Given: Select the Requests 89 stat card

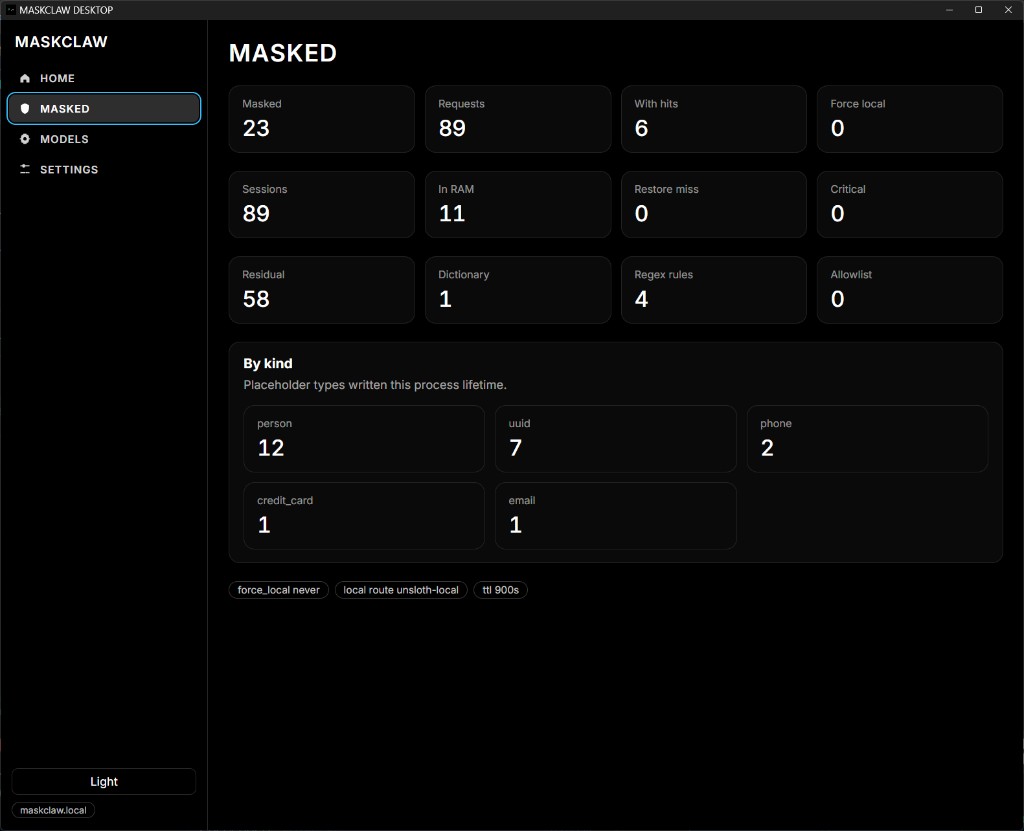Looking at the screenshot, I should [518, 119].
